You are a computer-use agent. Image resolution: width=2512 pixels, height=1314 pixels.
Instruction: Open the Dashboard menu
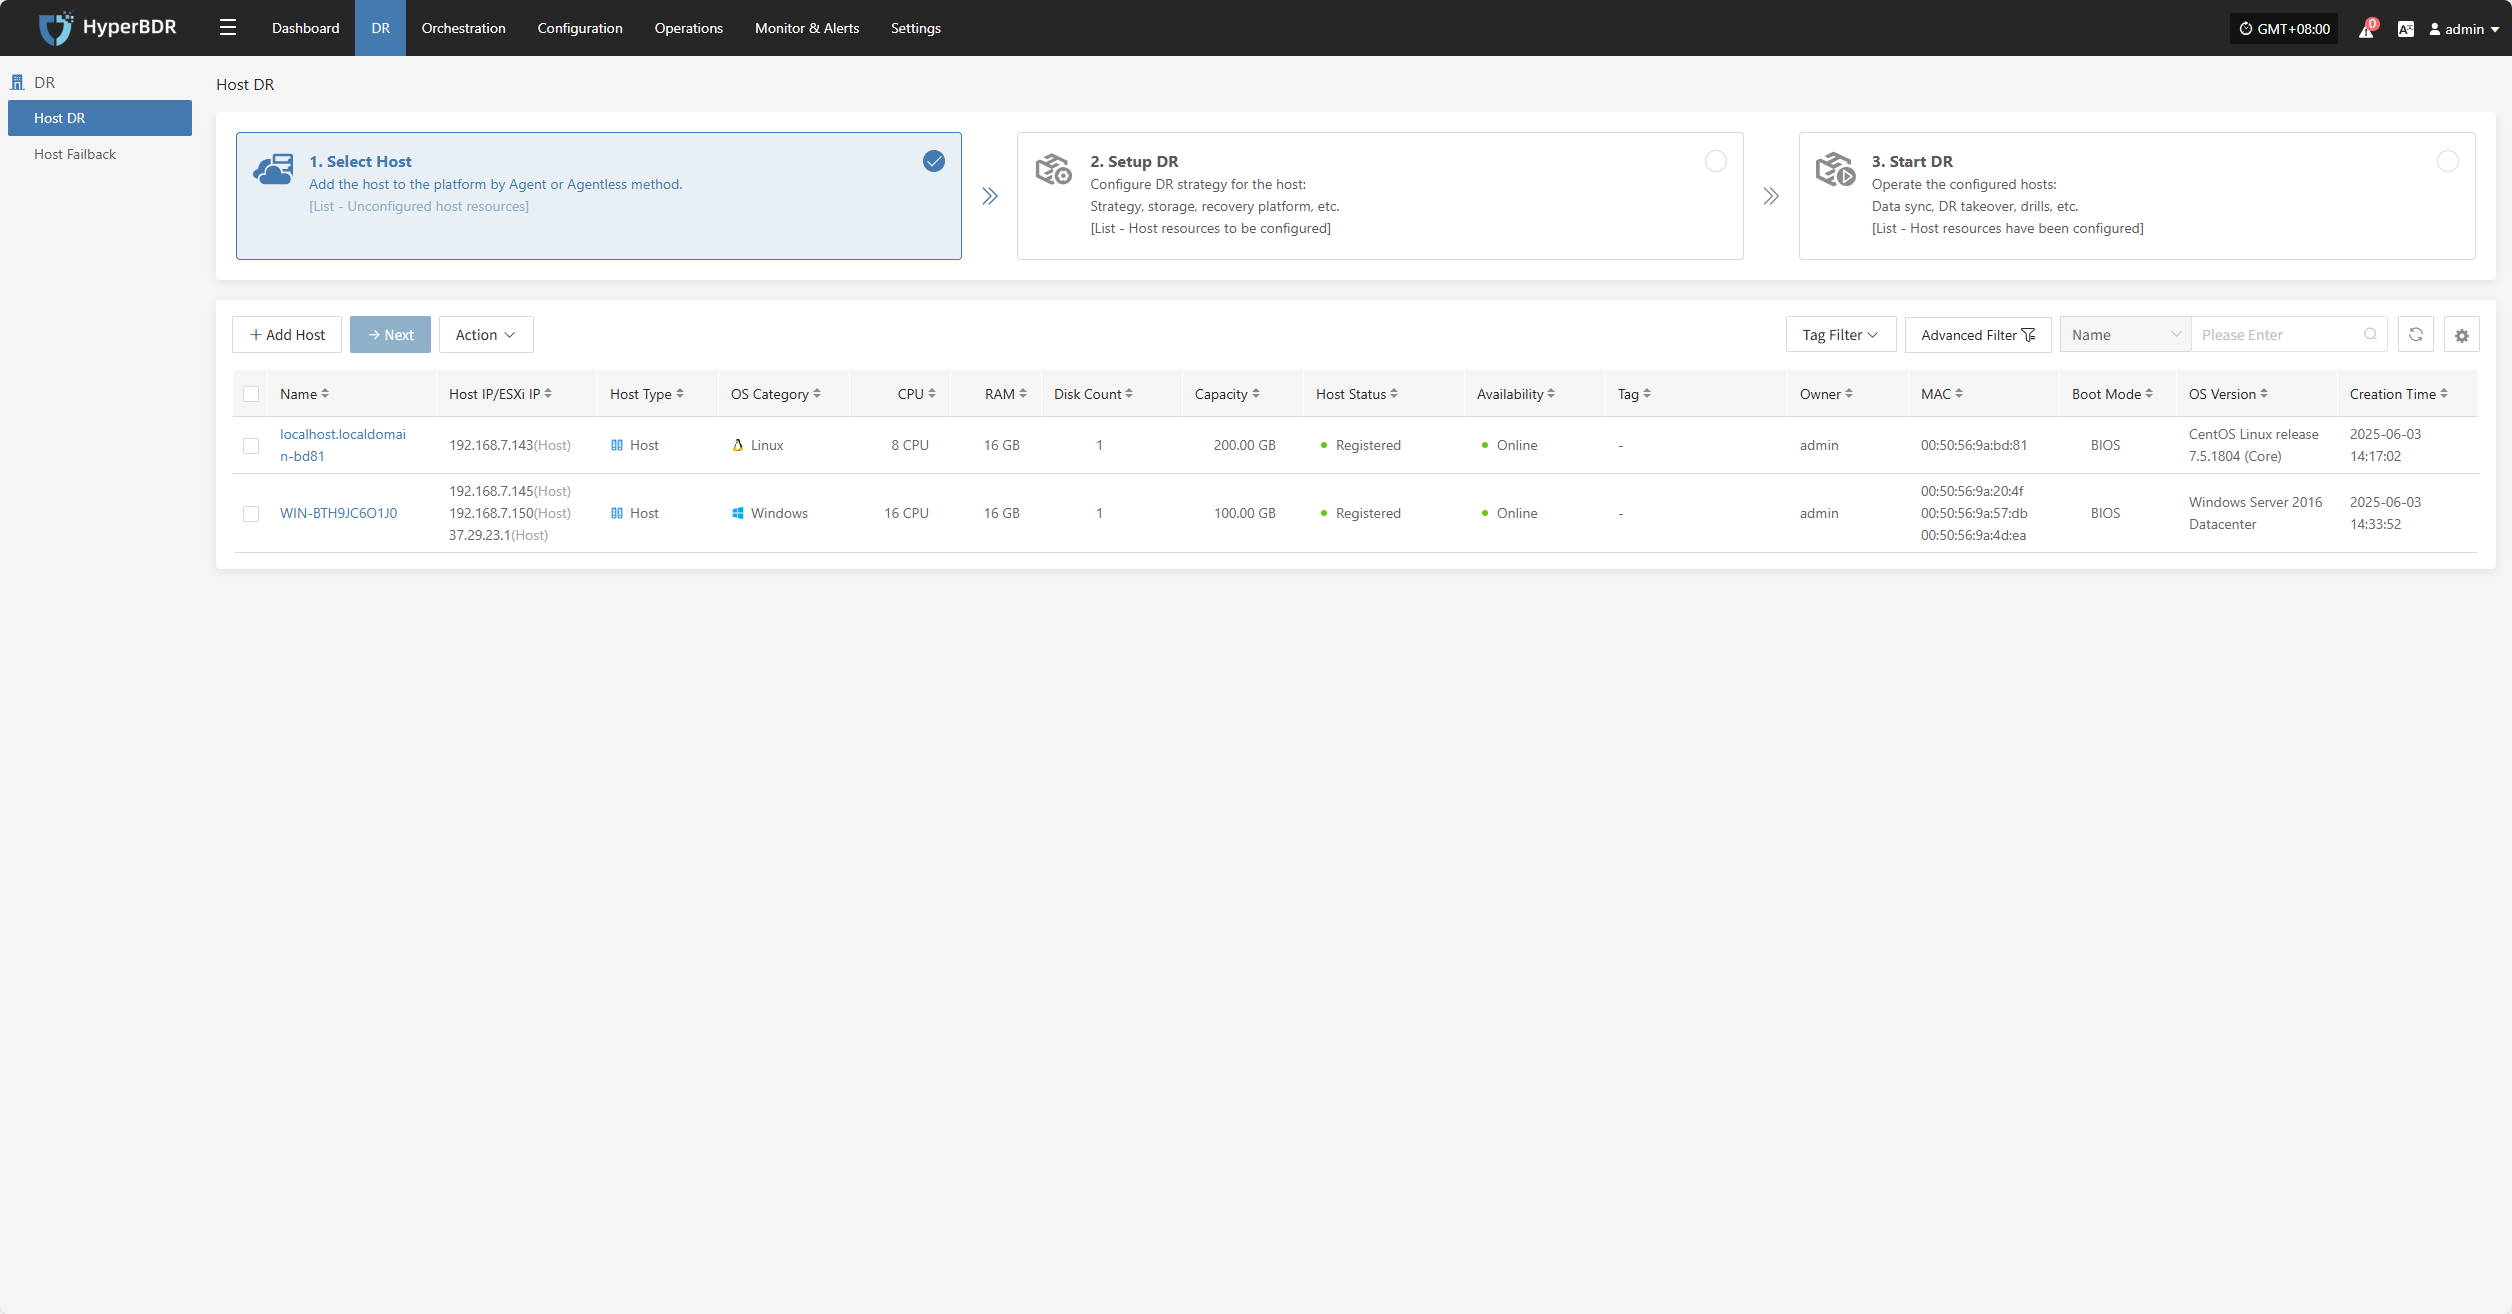(x=305, y=28)
